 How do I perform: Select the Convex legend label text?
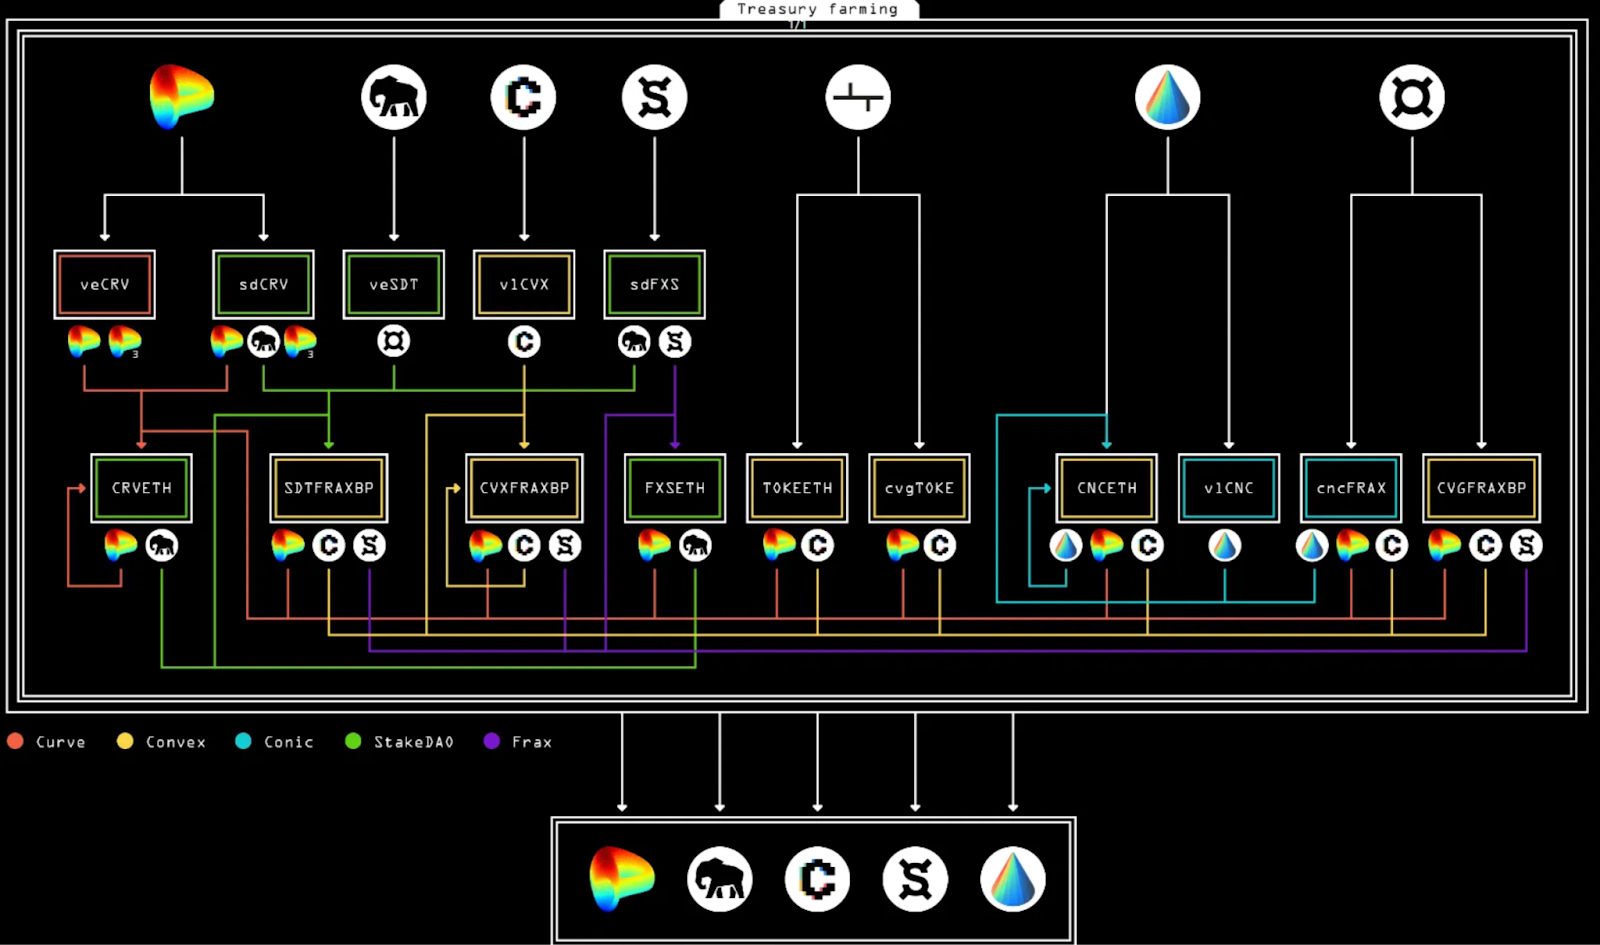tap(176, 742)
